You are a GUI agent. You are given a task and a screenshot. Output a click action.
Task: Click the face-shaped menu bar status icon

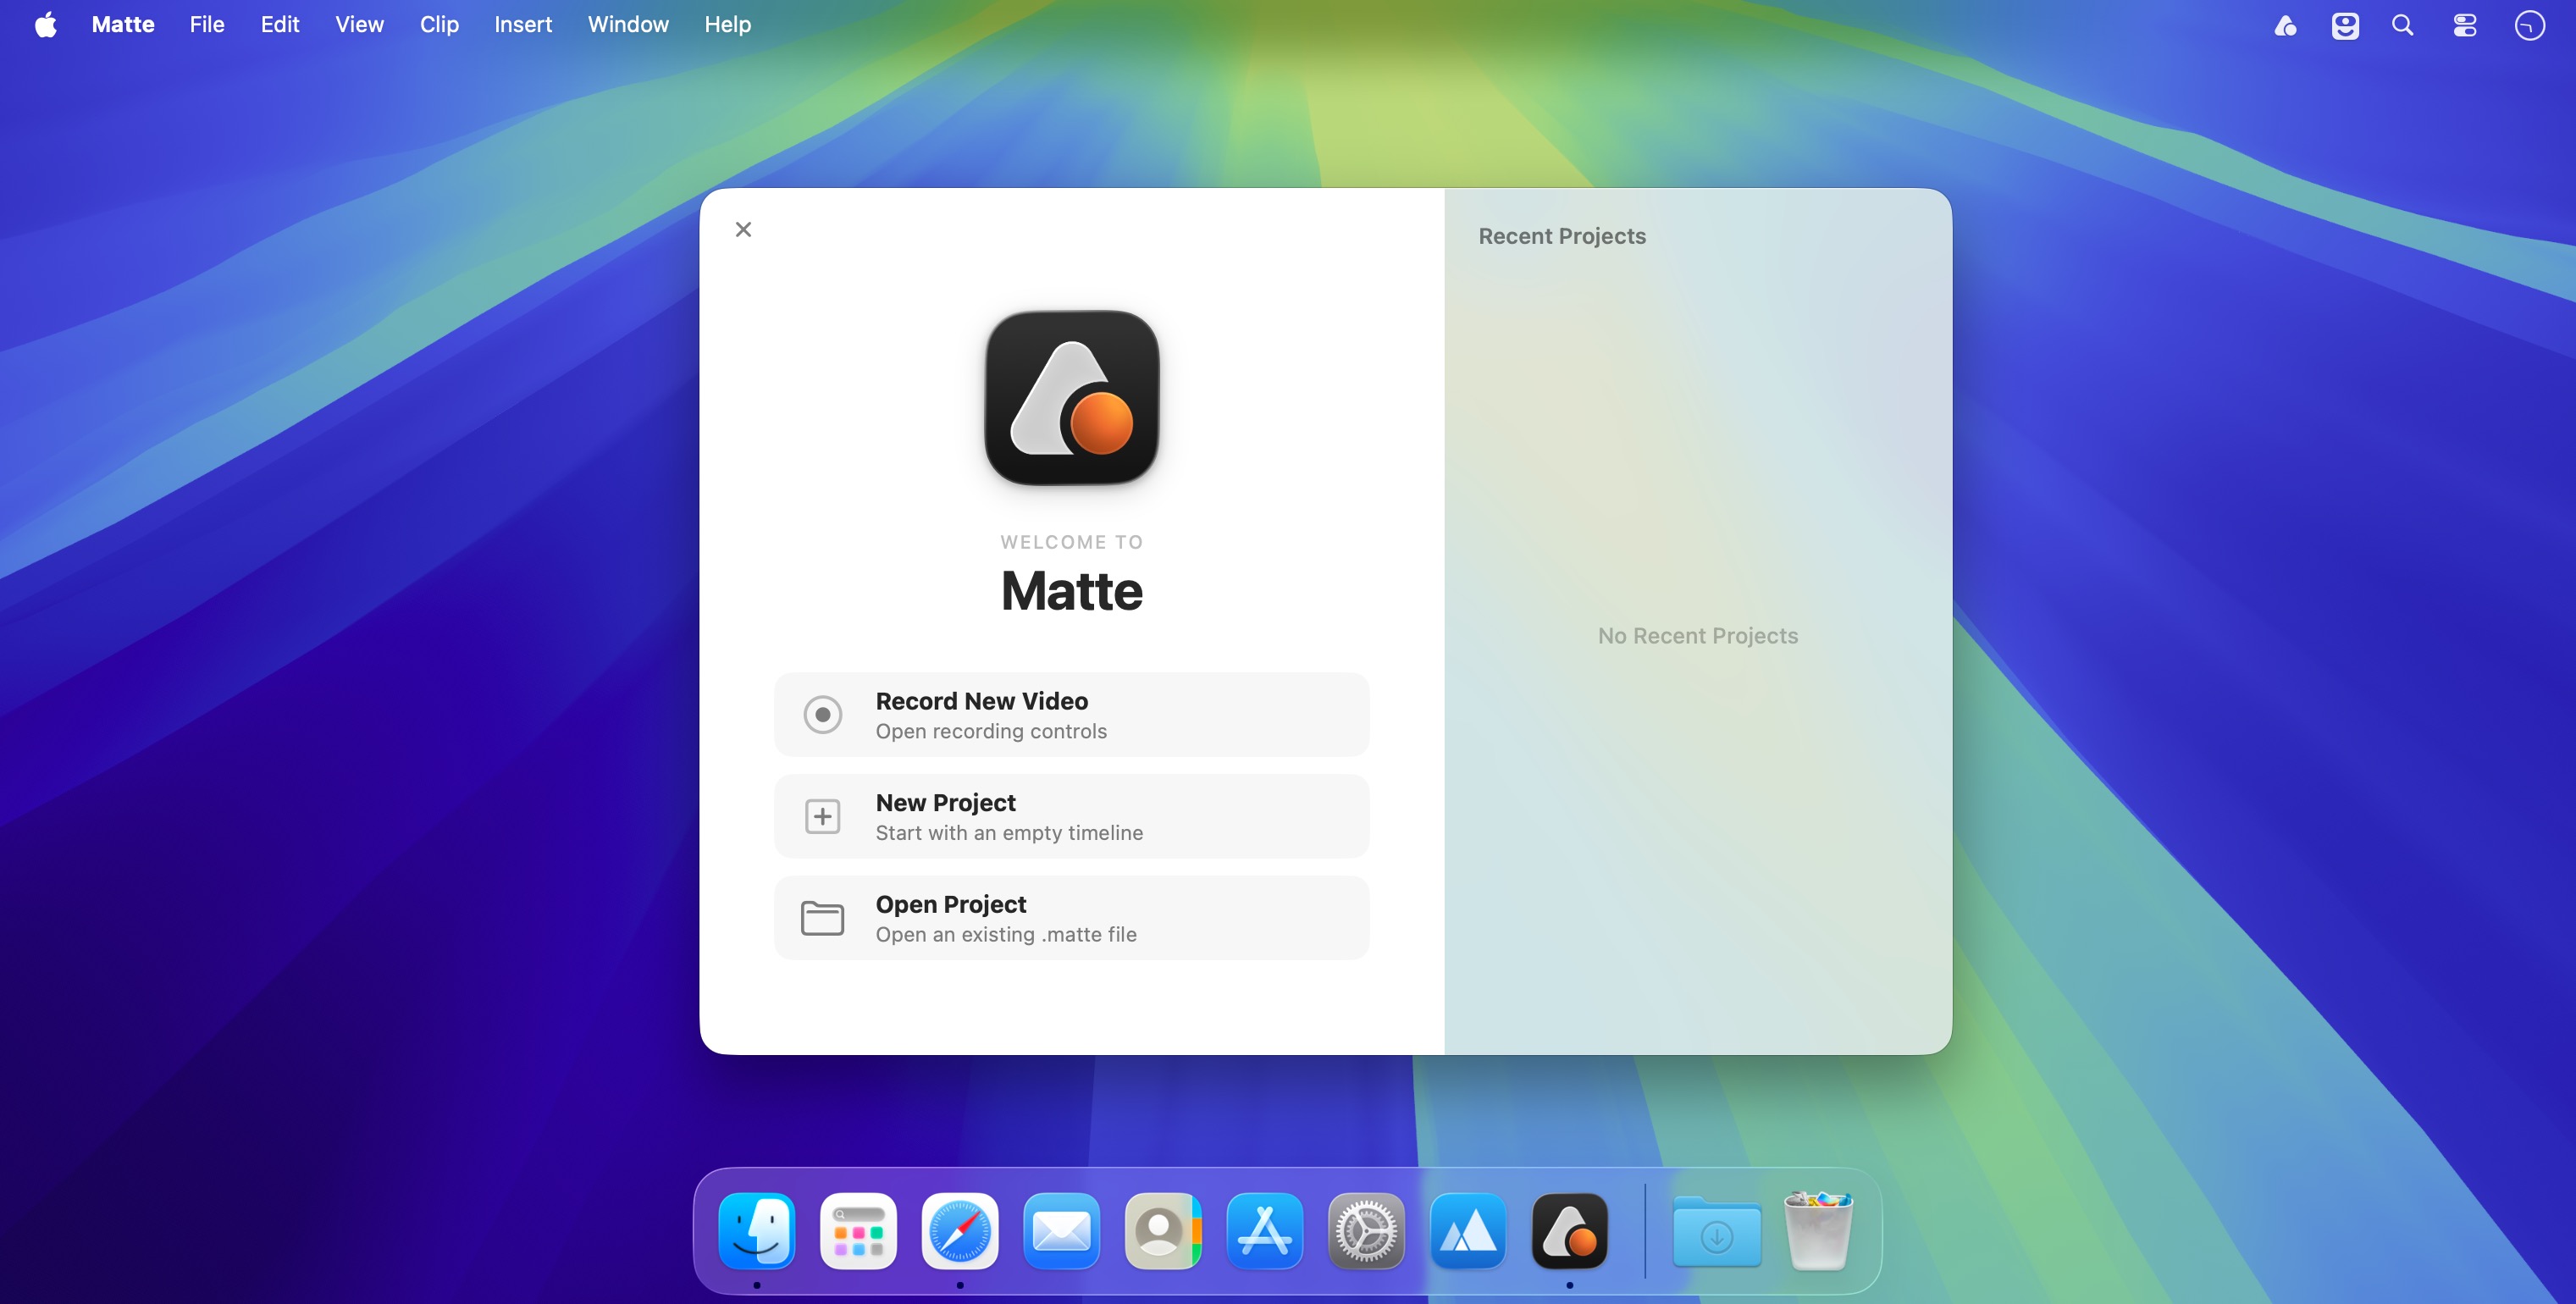2345,25
